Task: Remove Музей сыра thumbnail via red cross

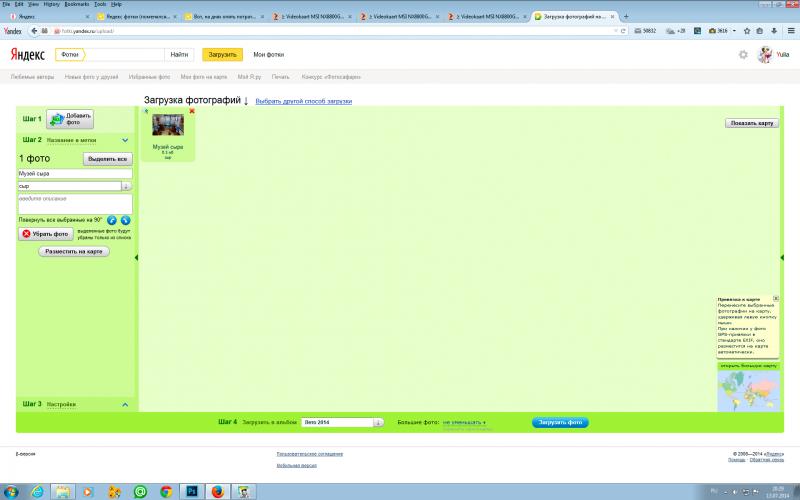Action: pyautogui.click(x=192, y=111)
